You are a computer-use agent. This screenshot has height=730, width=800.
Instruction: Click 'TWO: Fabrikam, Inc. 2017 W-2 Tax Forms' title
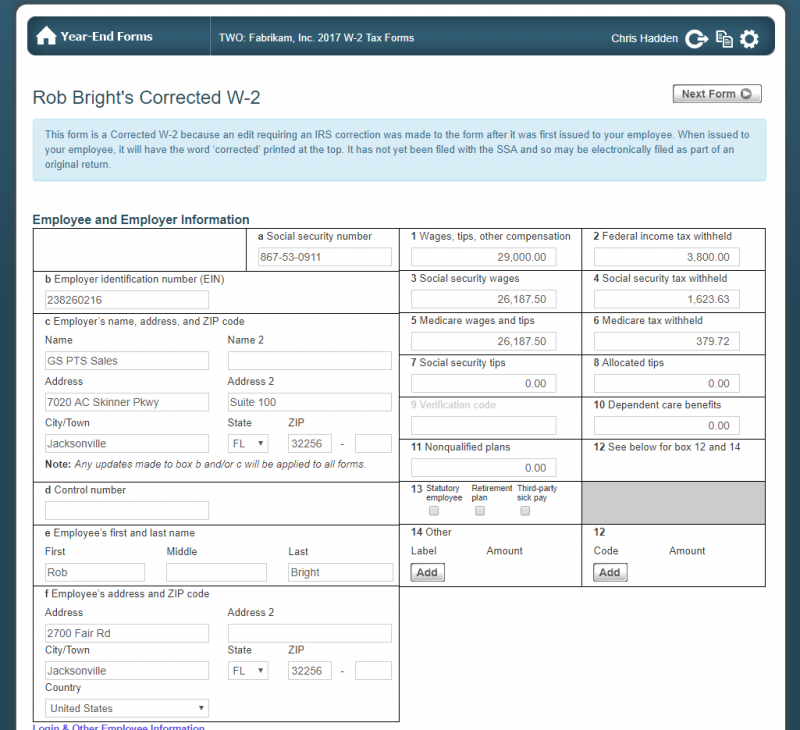316,38
